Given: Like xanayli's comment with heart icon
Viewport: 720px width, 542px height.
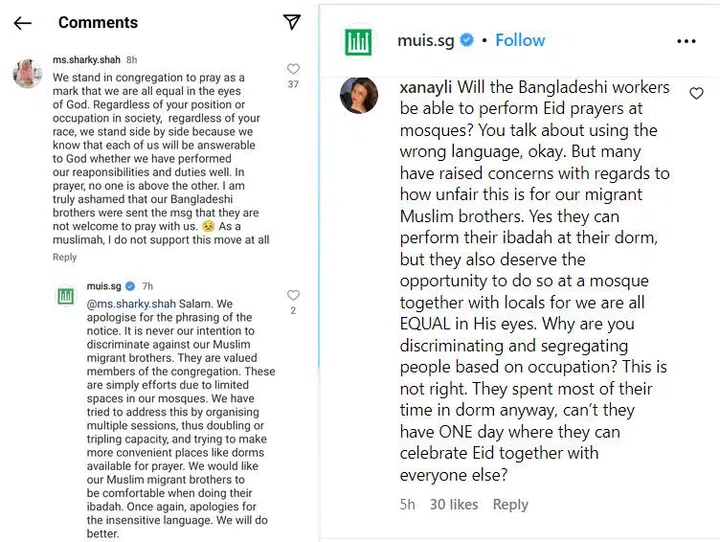Looking at the screenshot, I should (x=697, y=93).
